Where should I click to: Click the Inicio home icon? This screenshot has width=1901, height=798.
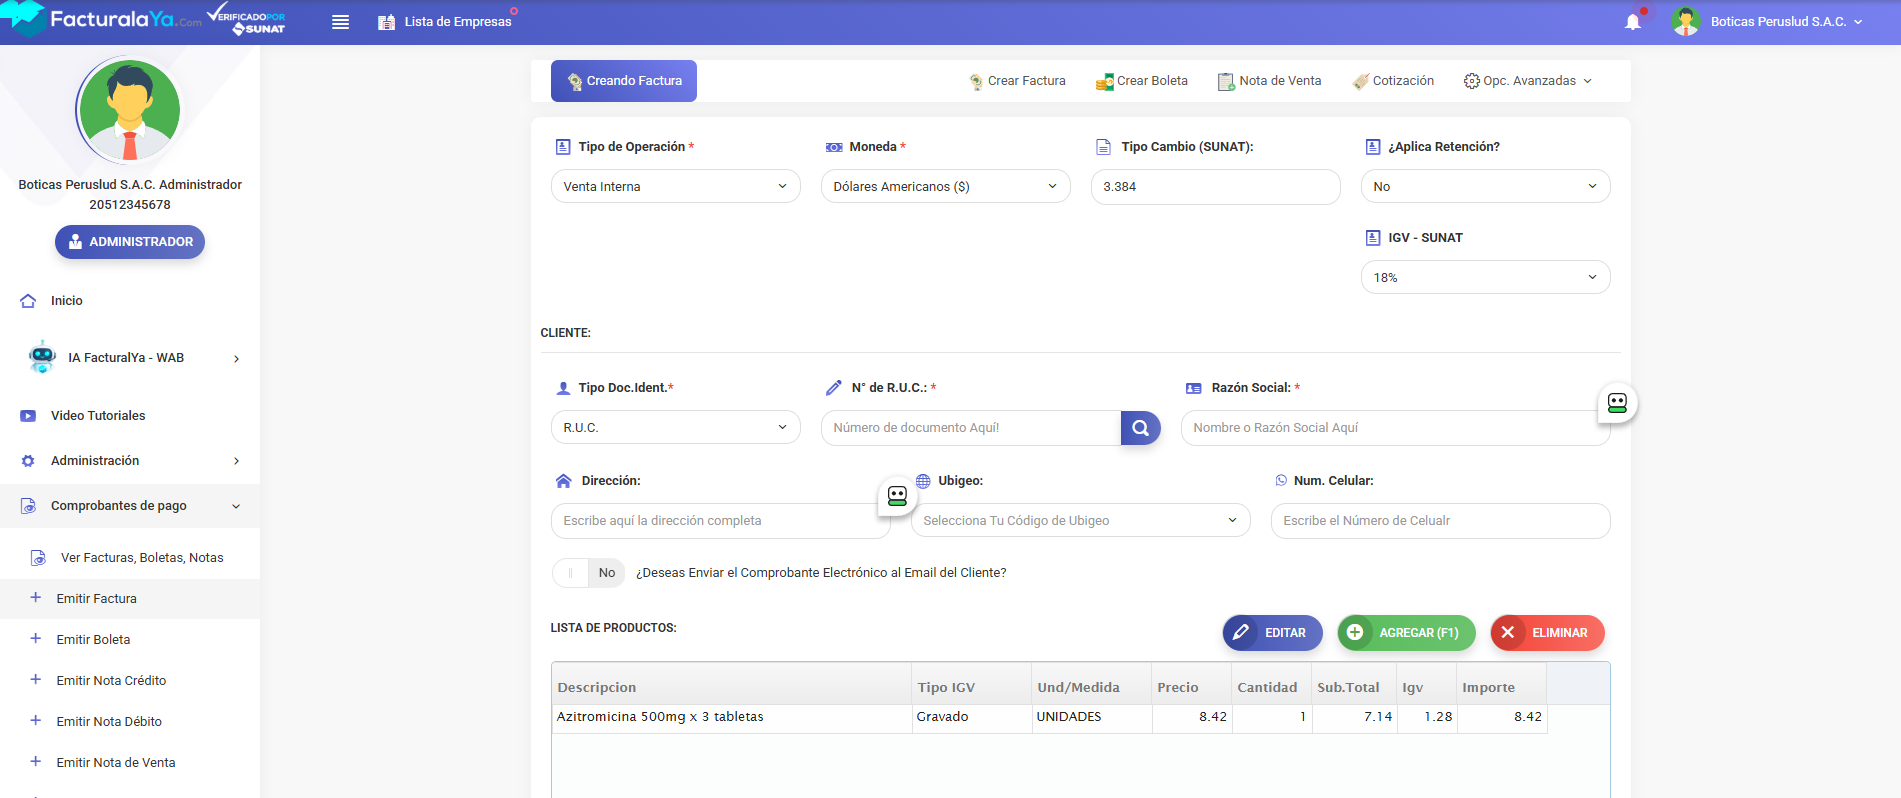click(28, 301)
